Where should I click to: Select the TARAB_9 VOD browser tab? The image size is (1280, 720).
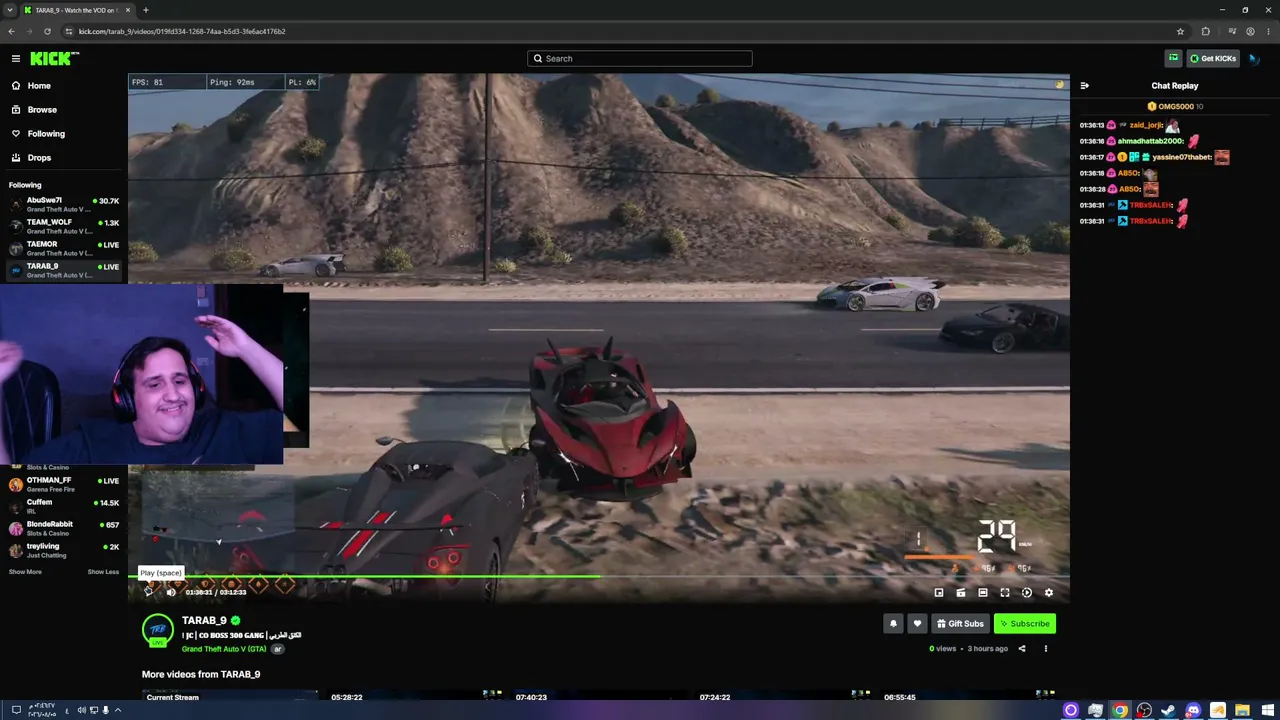click(78, 10)
